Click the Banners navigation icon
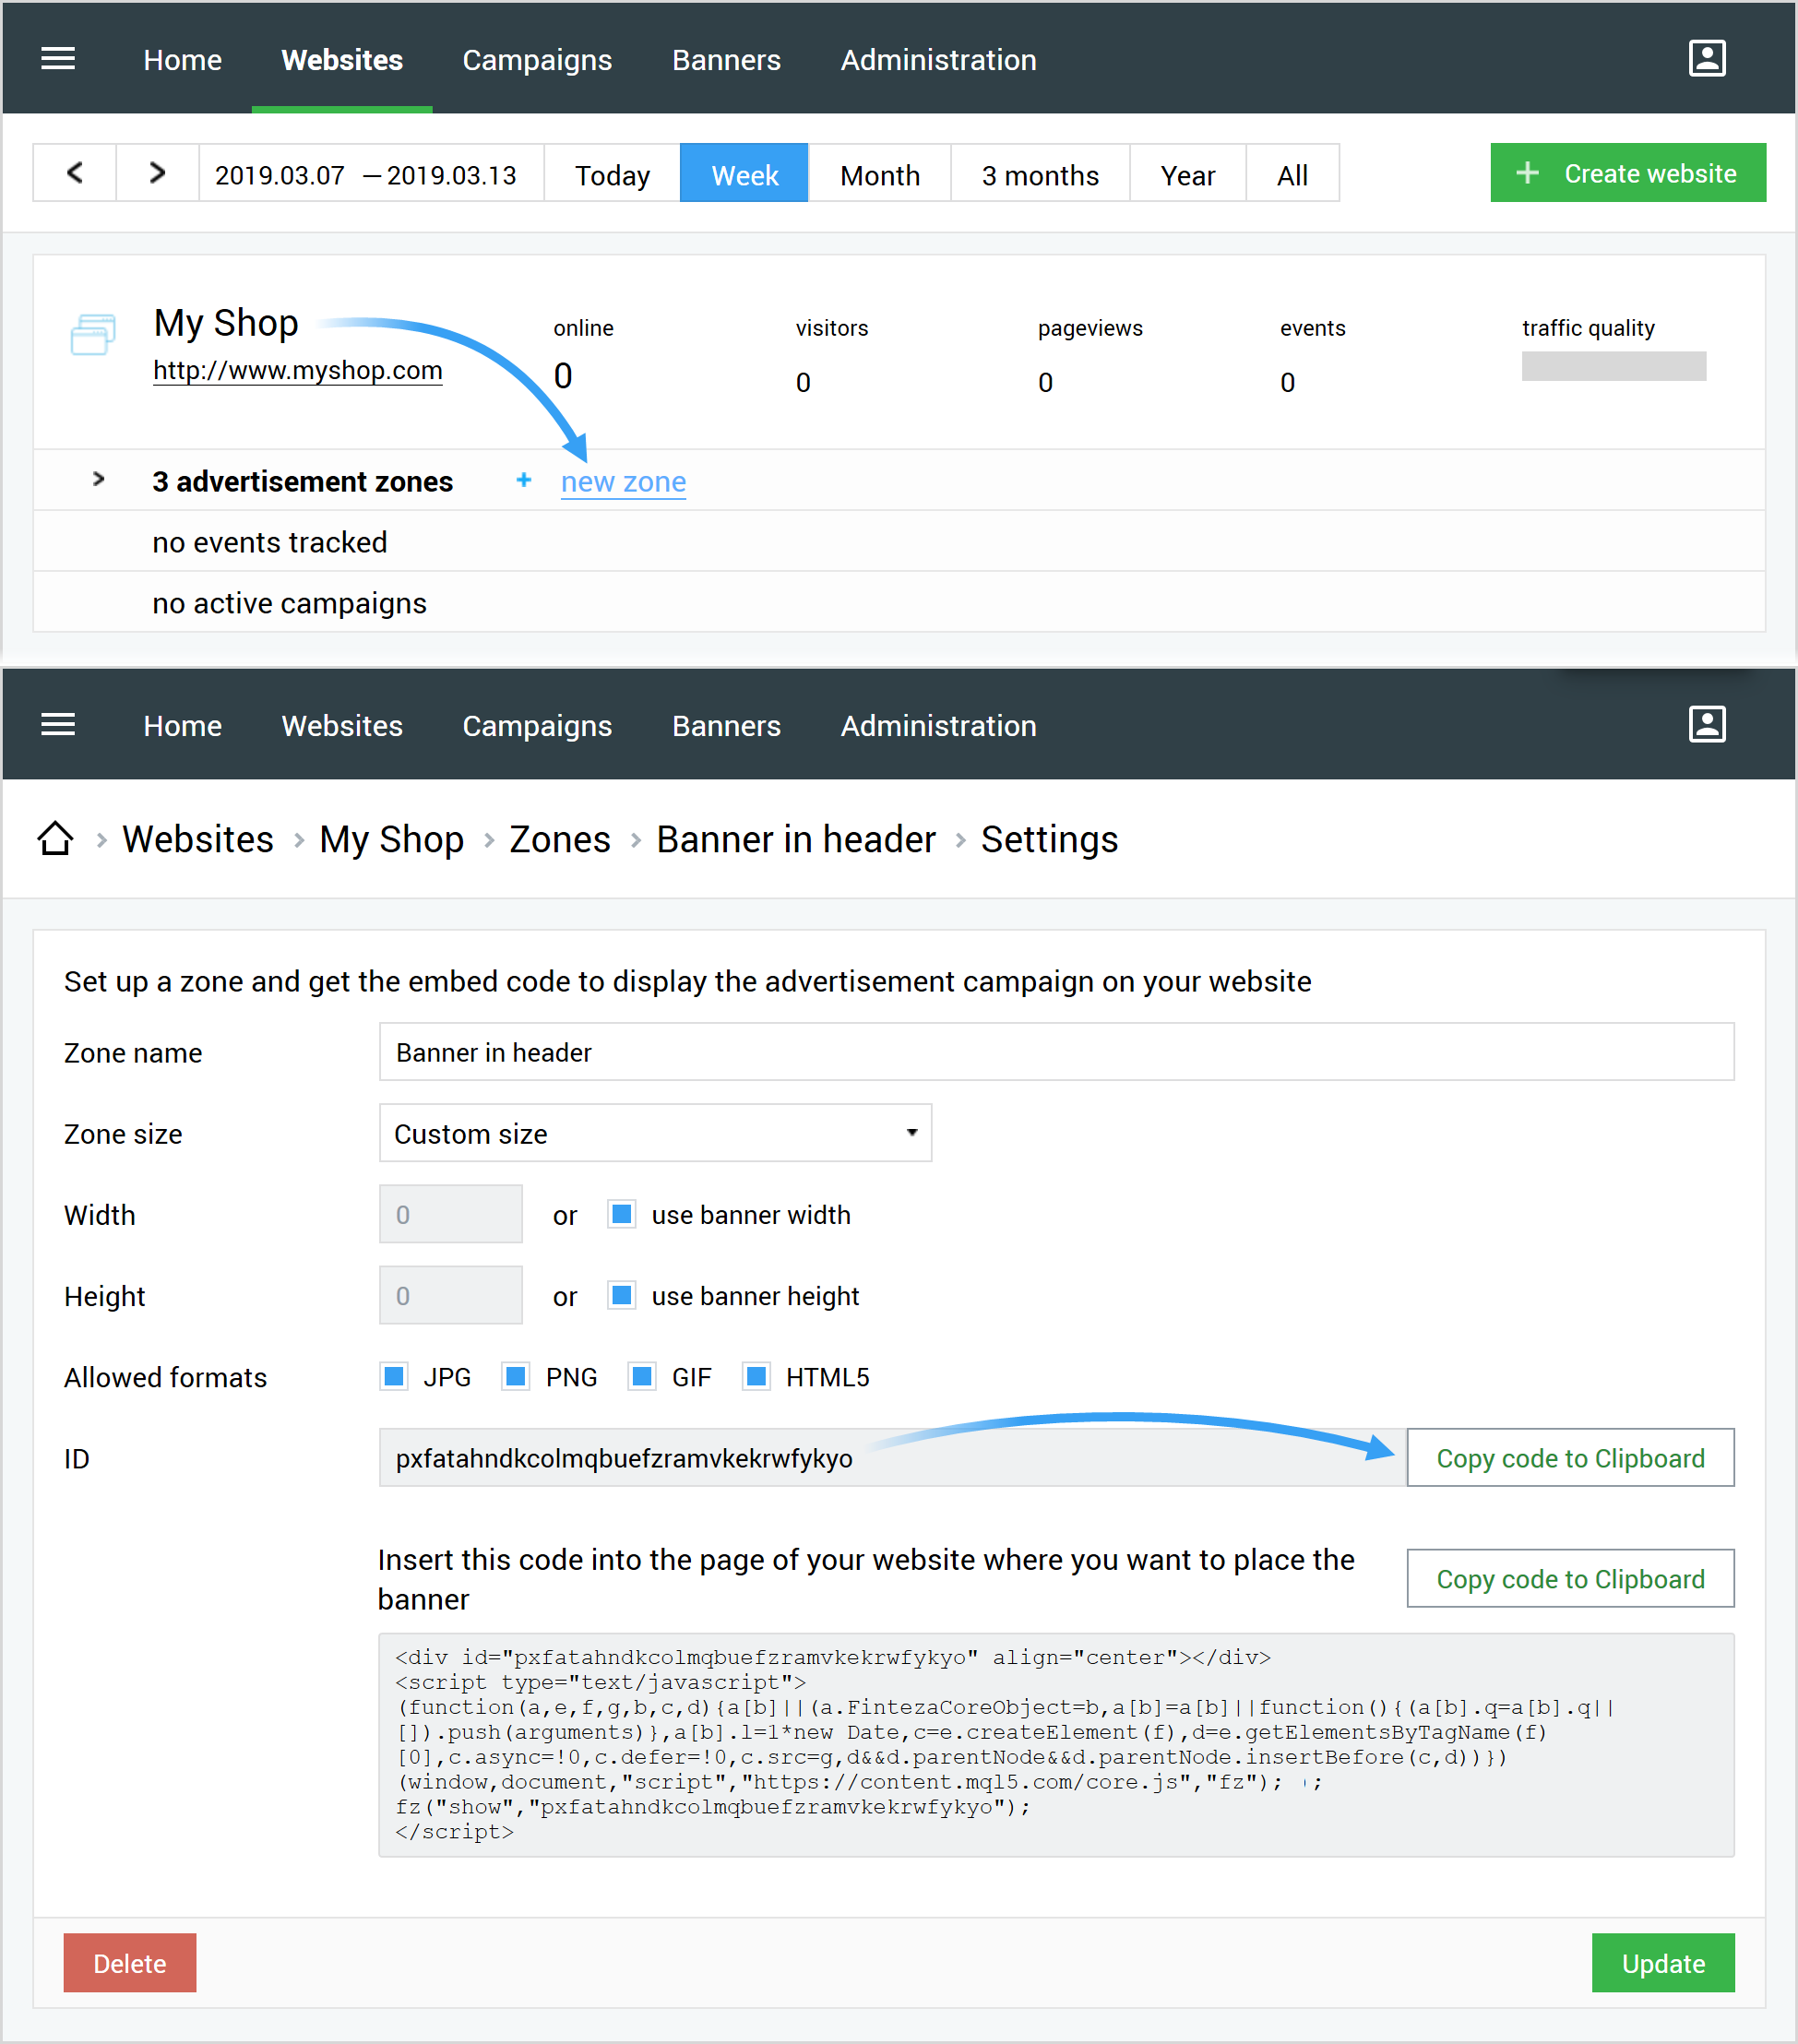This screenshot has width=1798, height=2044. 725,59
